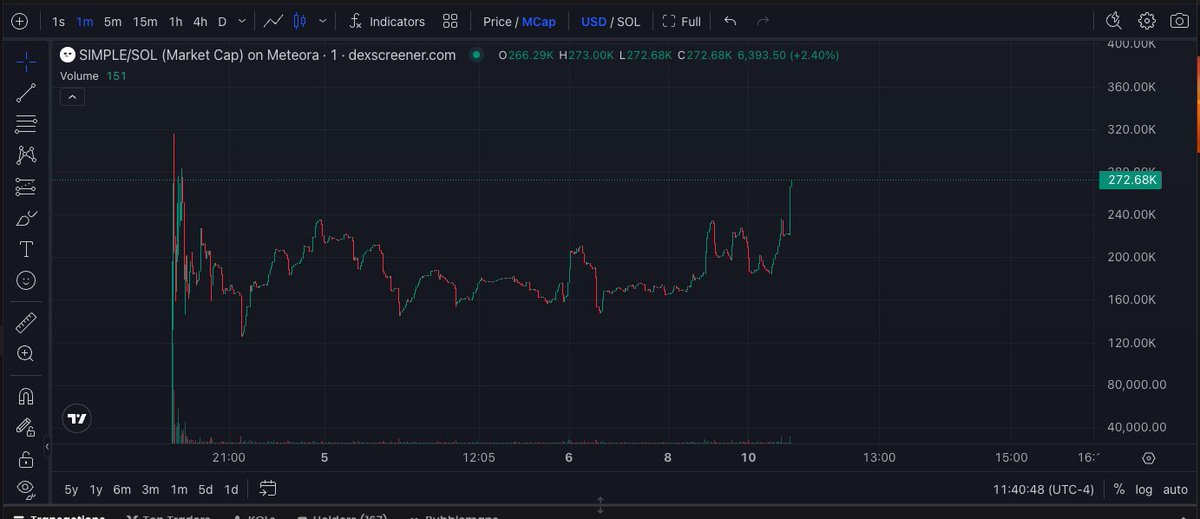The height and width of the screenshot is (519, 1200).
Task: Redo the chart action
Action: [x=763, y=21]
